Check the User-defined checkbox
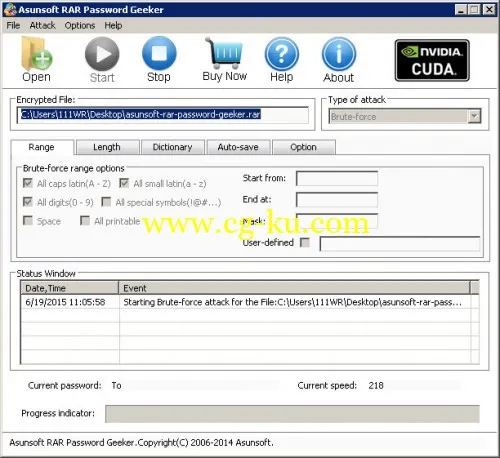The width and height of the screenshot is (500, 458). click(305, 242)
